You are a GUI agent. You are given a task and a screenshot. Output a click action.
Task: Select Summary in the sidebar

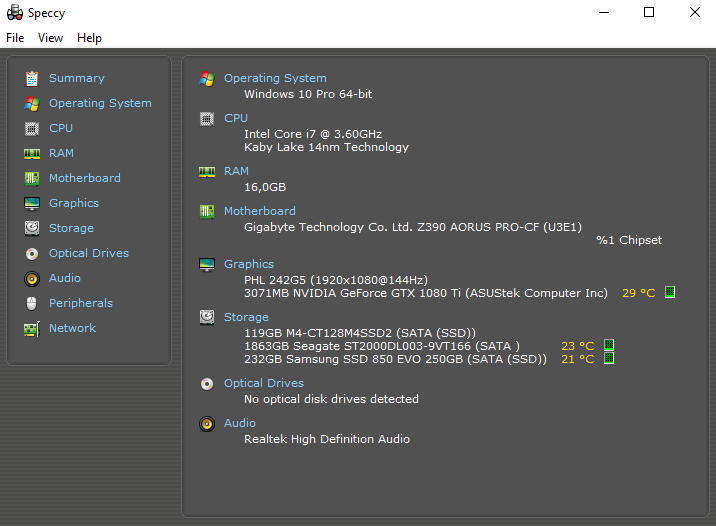pyautogui.click(x=76, y=78)
